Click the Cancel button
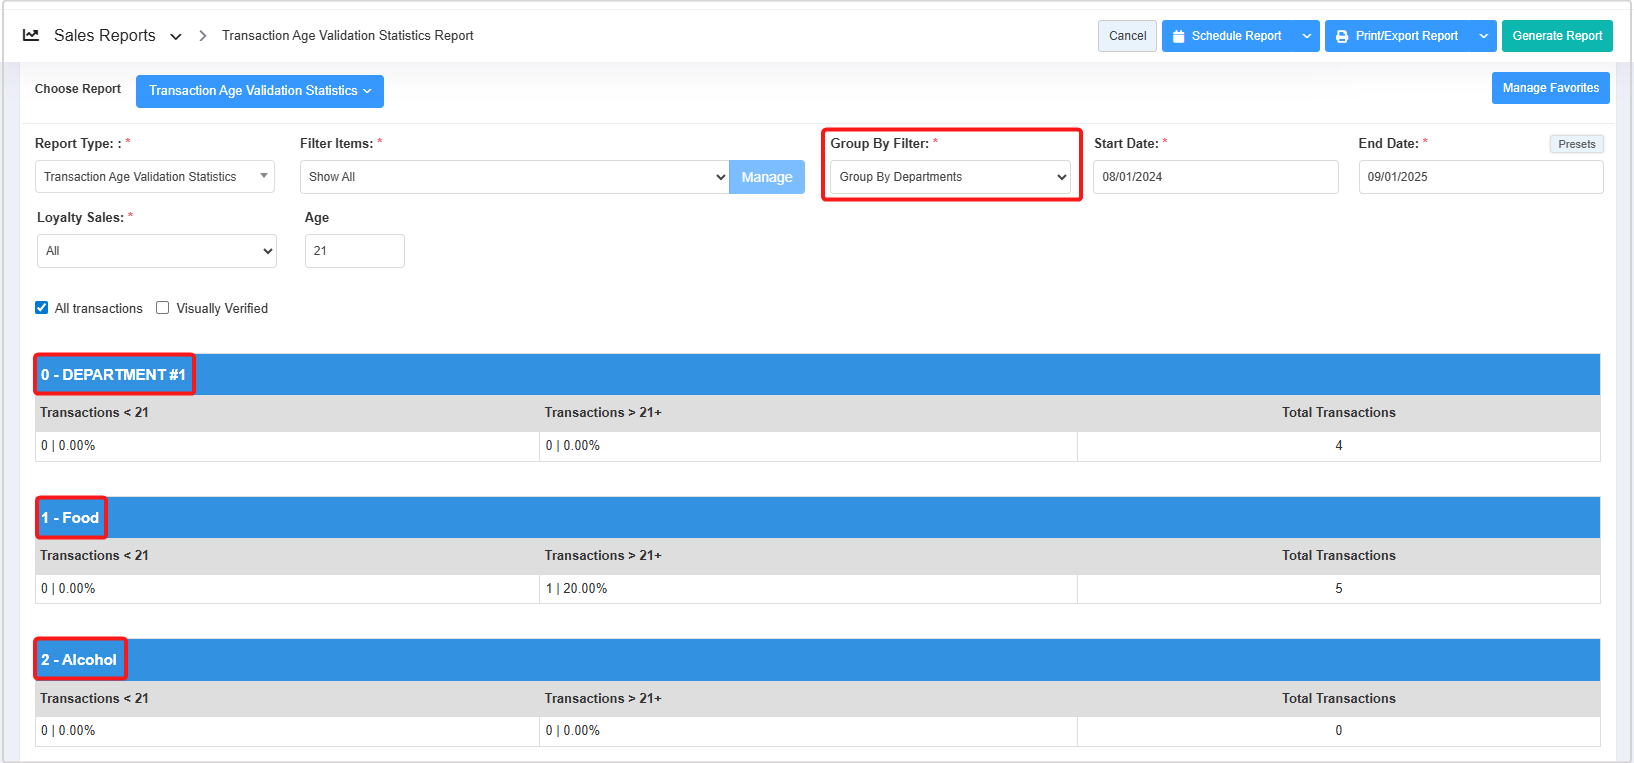This screenshot has height=763, width=1634. pos(1127,36)
